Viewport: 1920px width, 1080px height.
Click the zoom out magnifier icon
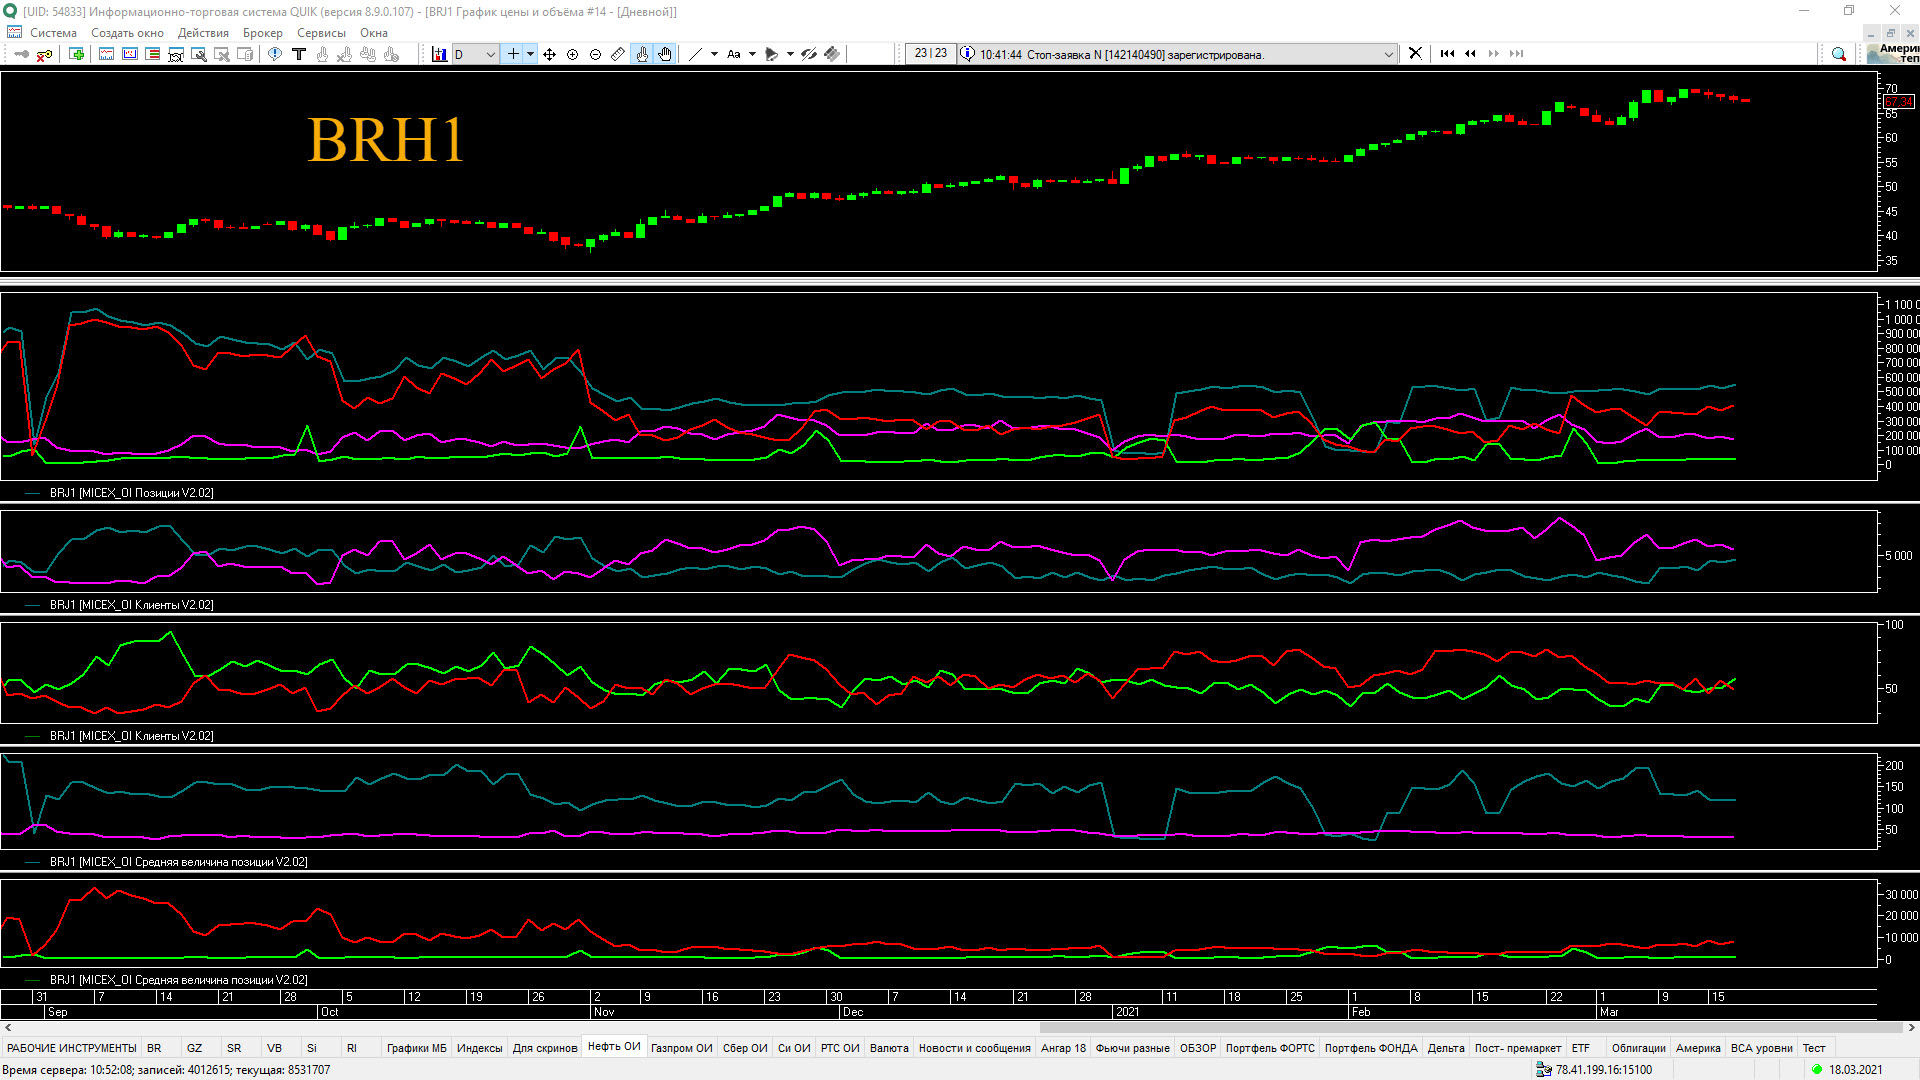(x=596, y=54)
